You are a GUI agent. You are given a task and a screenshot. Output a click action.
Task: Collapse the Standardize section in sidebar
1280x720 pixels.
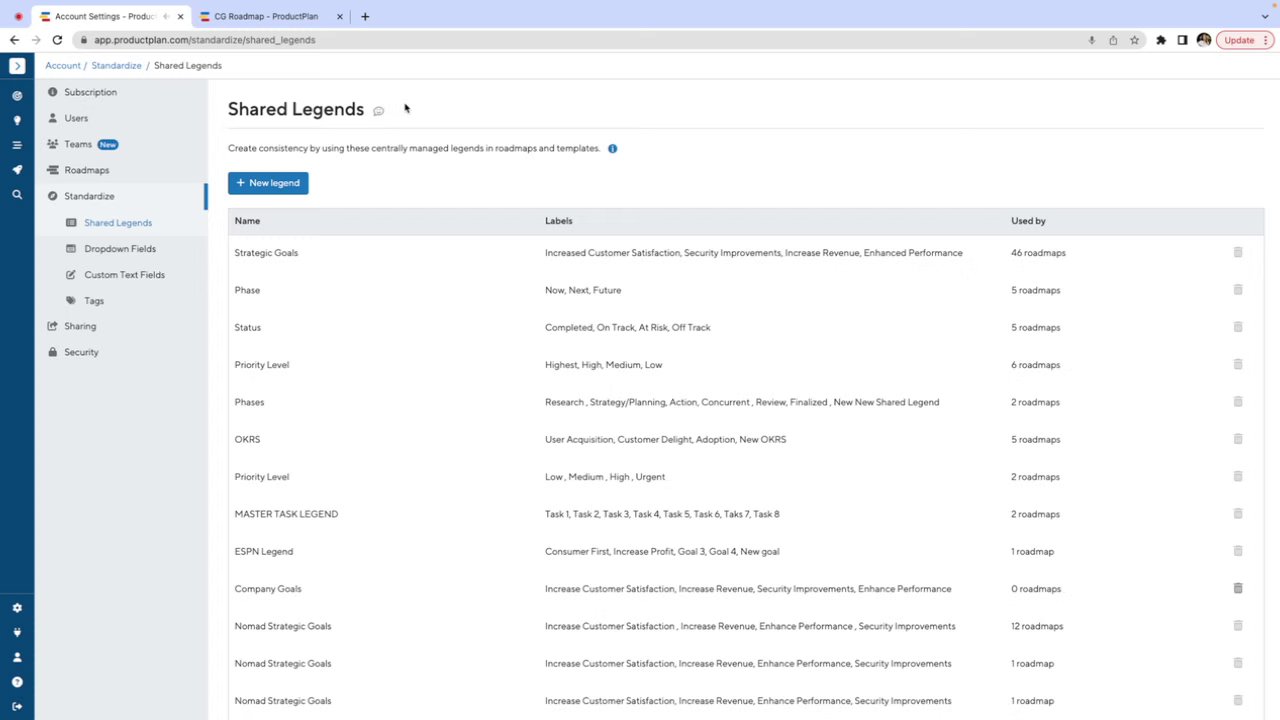[89, 197]
